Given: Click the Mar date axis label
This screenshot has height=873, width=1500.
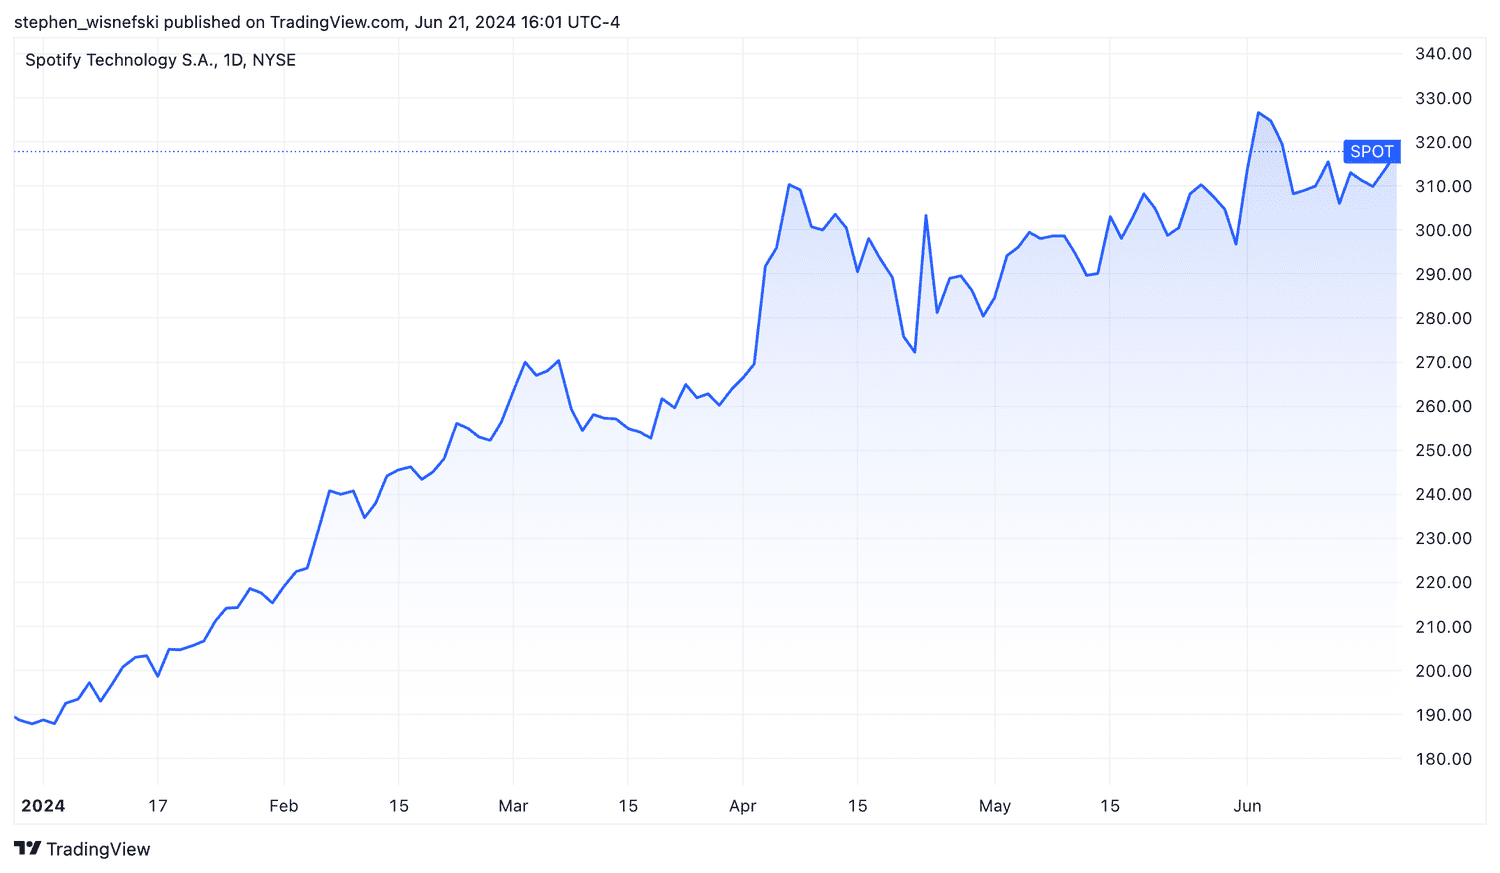Looking at the screenshot, I should click(513, 806).
